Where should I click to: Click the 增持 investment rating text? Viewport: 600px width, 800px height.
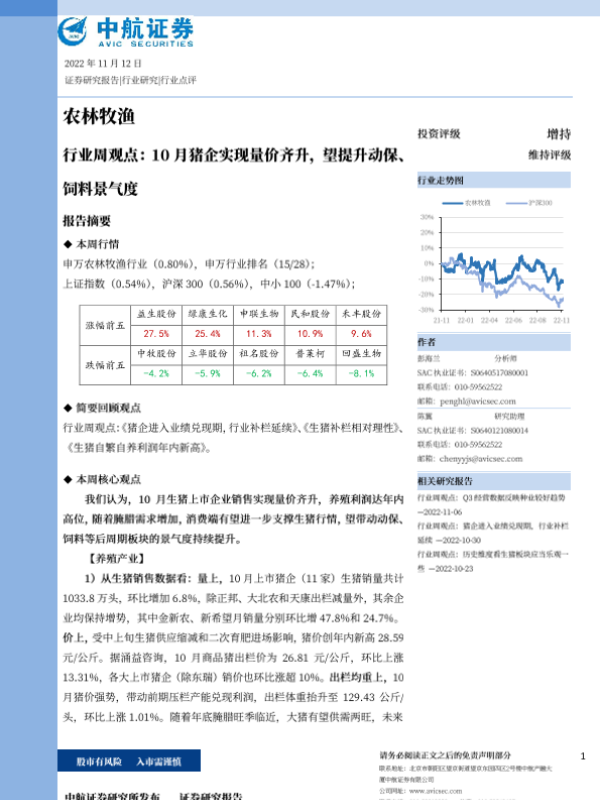[558, 134]
